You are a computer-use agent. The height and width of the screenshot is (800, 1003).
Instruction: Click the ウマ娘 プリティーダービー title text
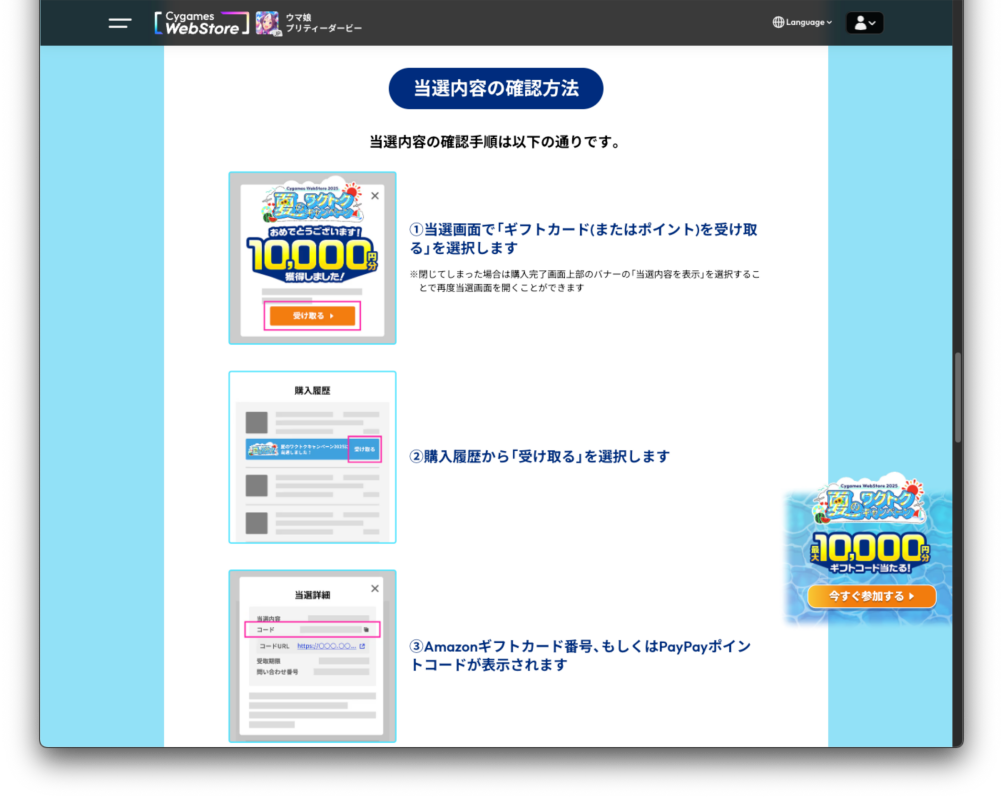point(323,23)
